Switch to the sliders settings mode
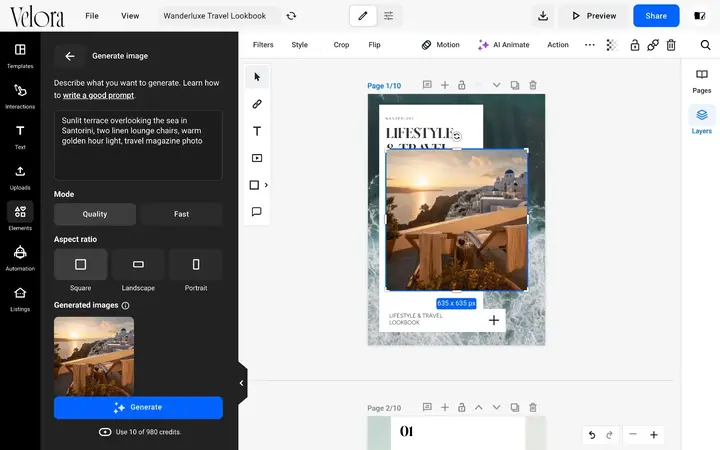 click(x=388, y=16)
